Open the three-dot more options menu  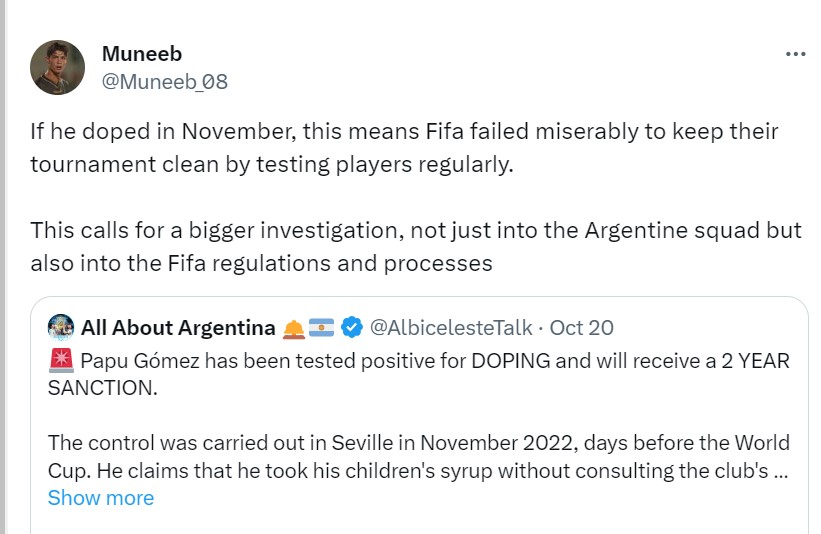795,54
